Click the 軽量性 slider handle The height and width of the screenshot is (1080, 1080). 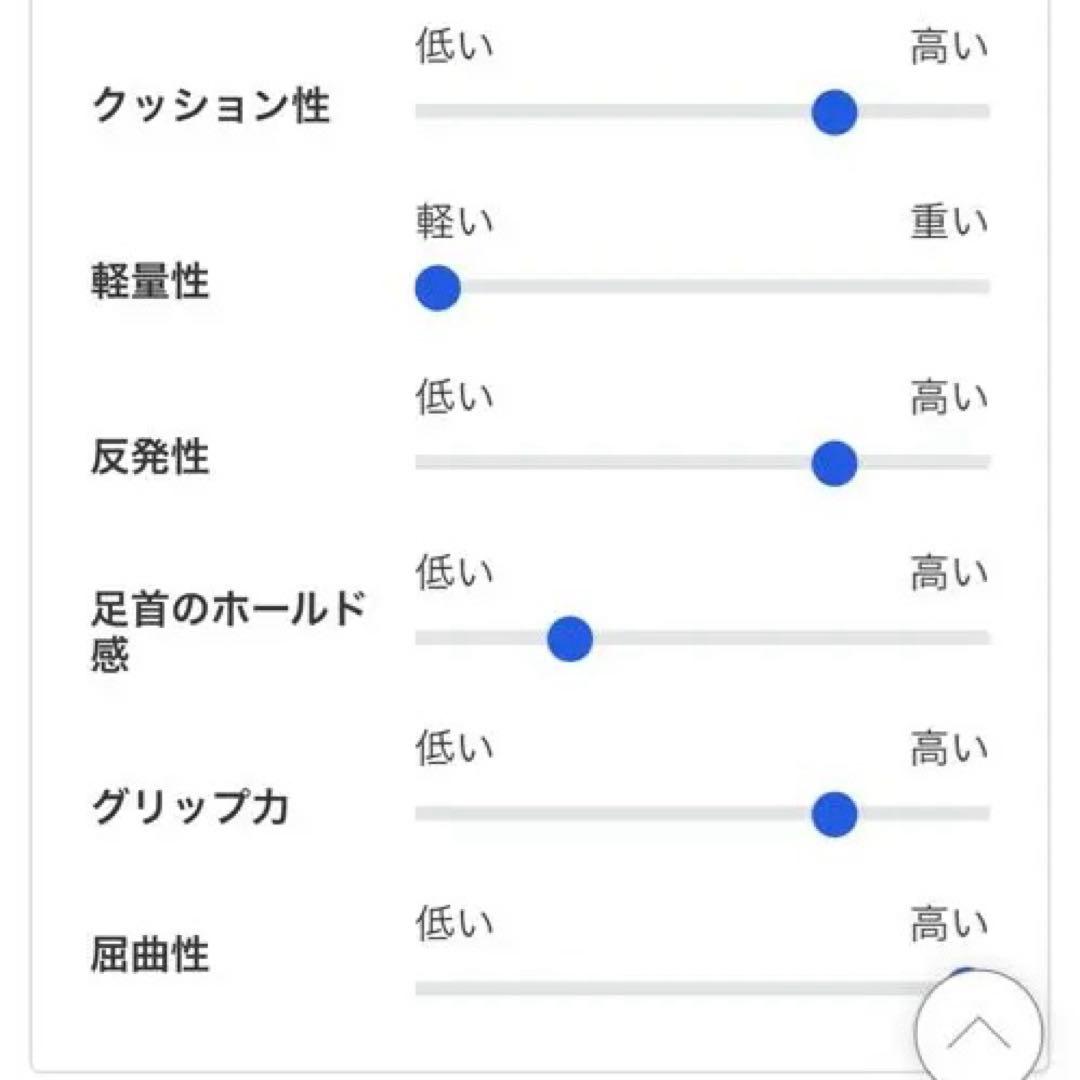tap(437, 288)
